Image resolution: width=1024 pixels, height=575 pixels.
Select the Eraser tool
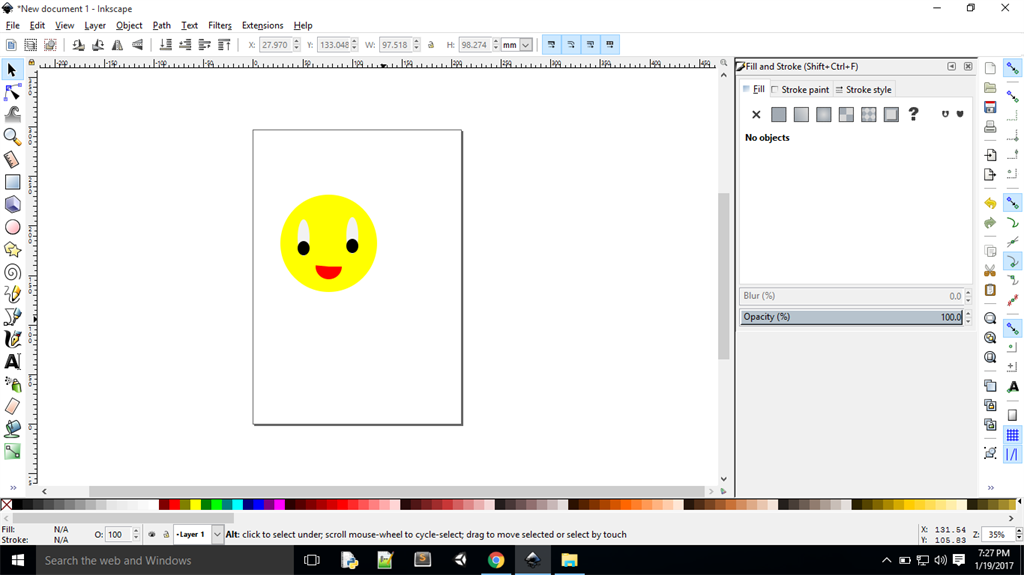click(x=12, y=407)
